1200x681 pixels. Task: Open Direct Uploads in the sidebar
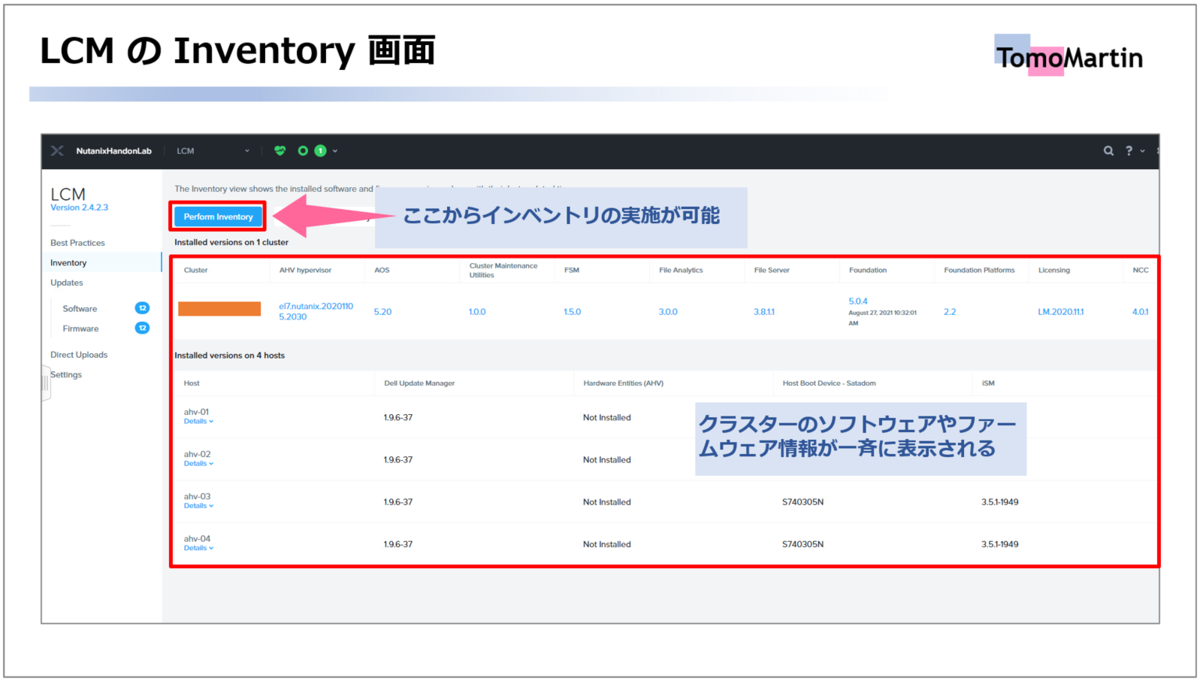79,355
